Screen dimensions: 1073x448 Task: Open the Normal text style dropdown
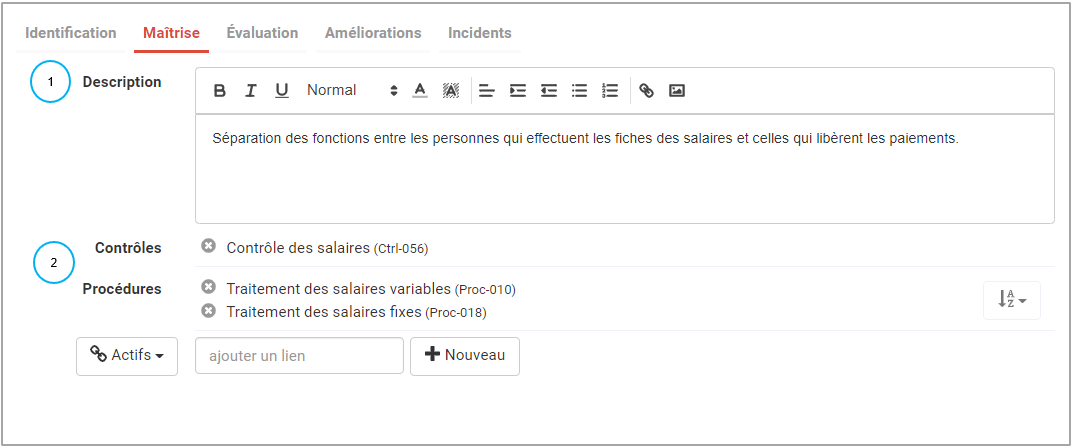[x=351, y=91]
